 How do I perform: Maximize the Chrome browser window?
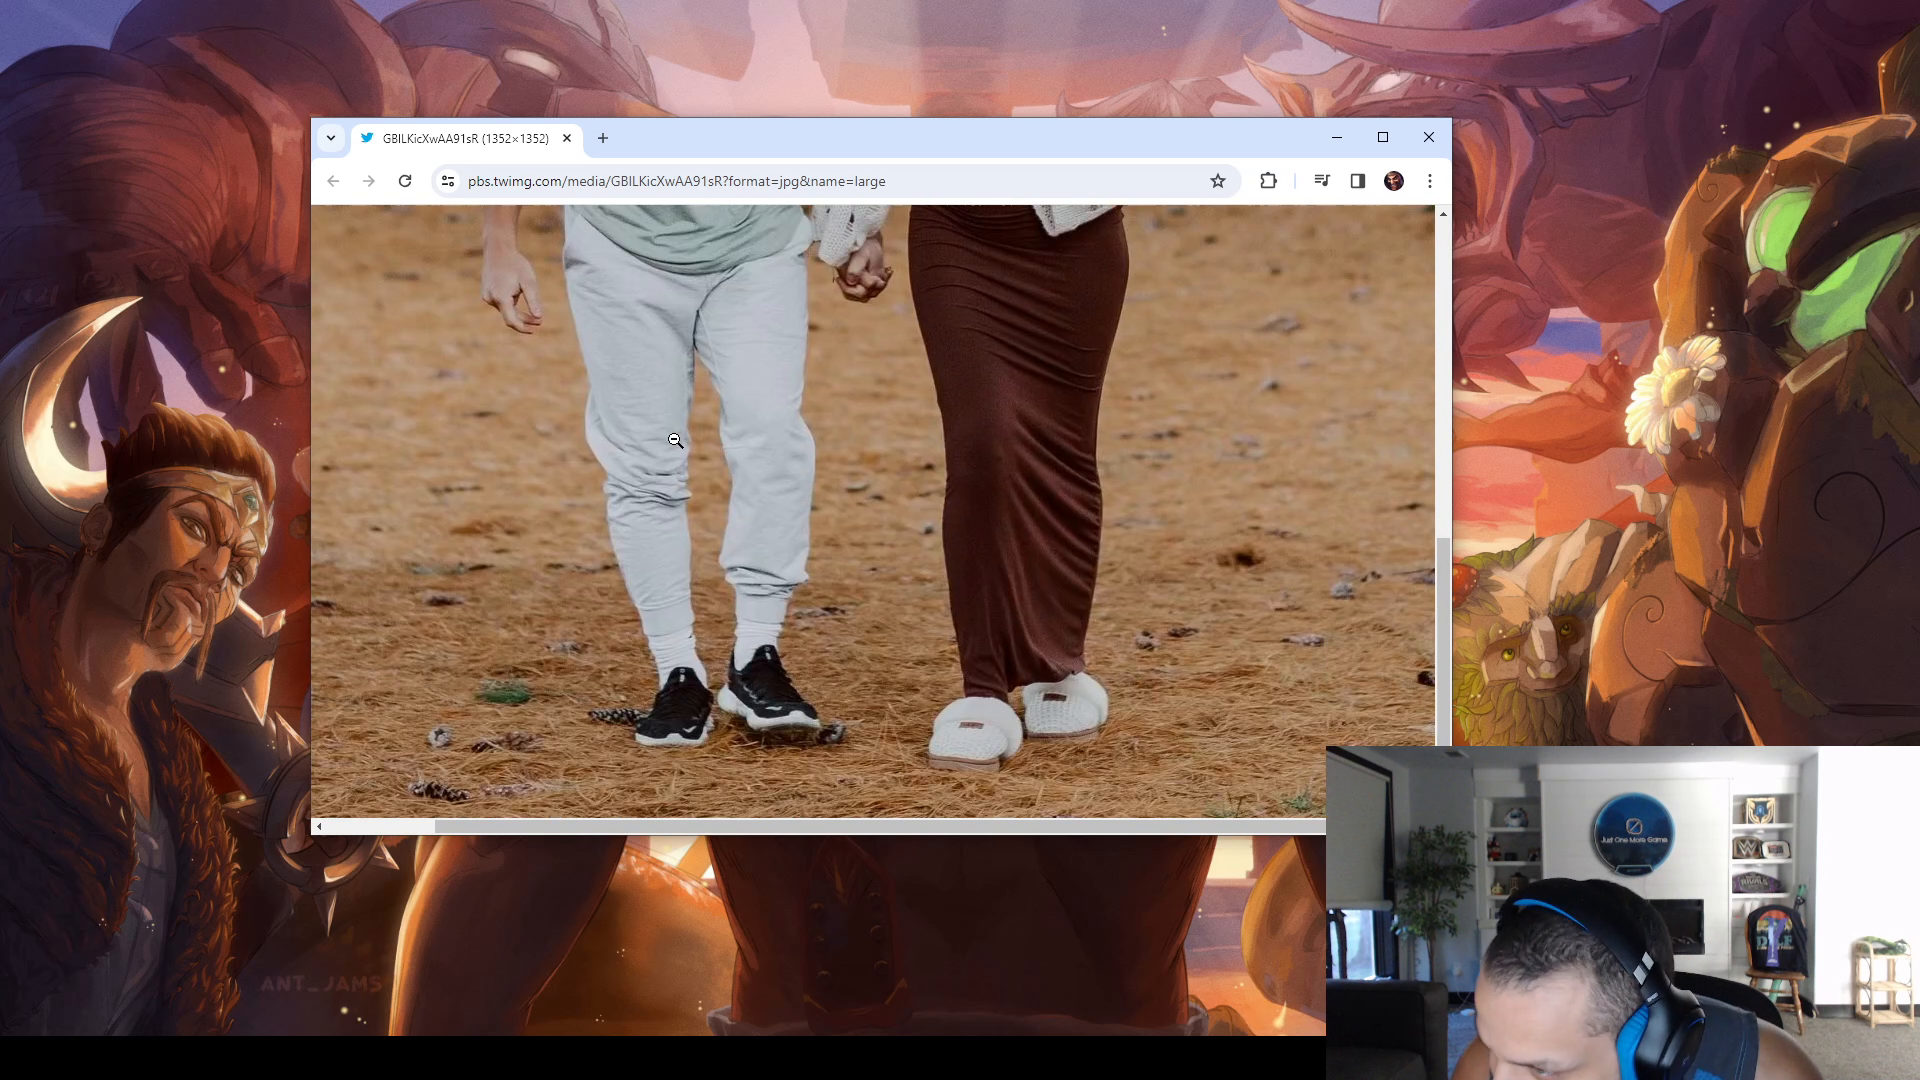tap(1383, 137)
